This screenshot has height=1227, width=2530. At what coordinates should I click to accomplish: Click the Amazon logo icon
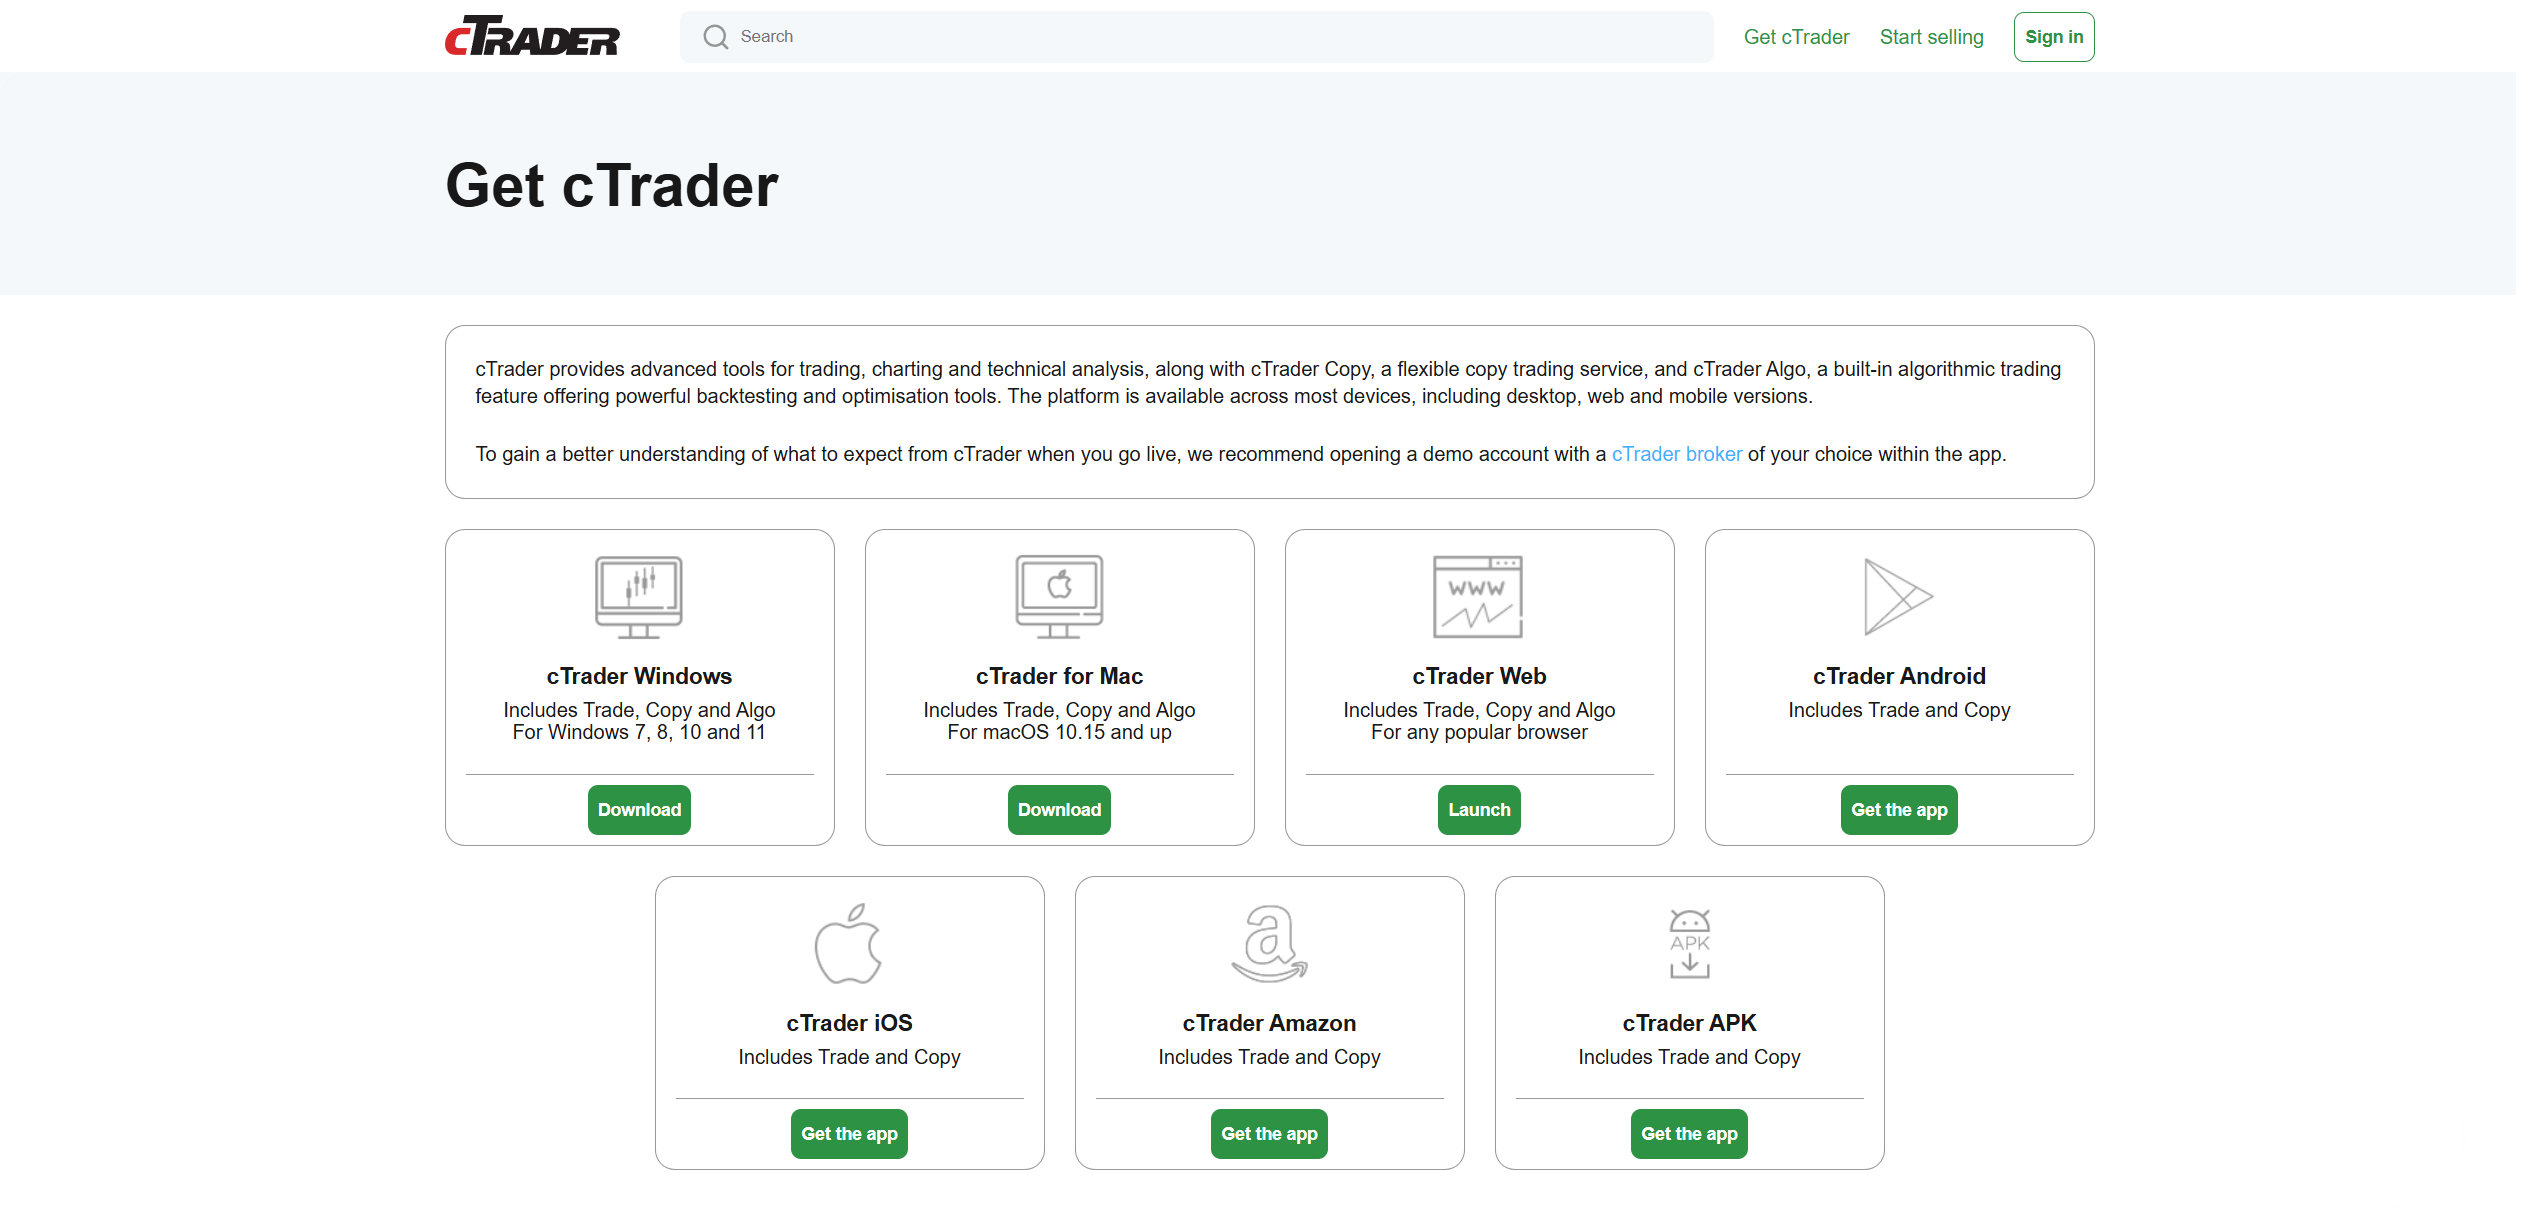(1269, 943)
